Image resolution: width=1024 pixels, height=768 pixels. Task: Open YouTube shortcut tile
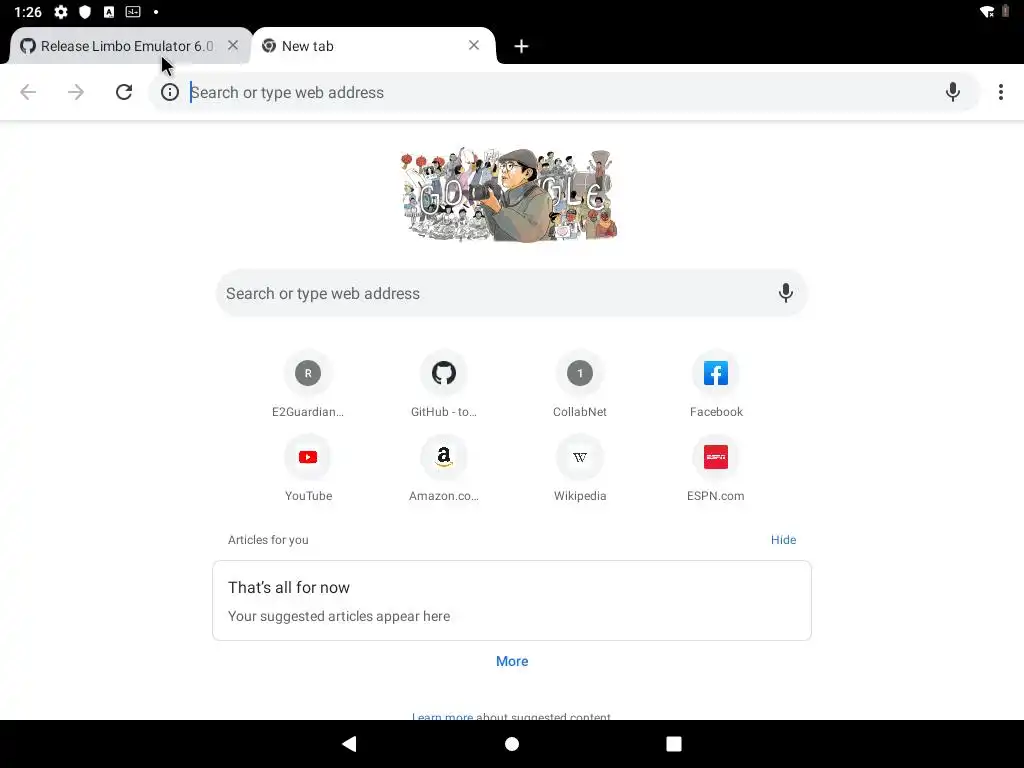point(308,469)
